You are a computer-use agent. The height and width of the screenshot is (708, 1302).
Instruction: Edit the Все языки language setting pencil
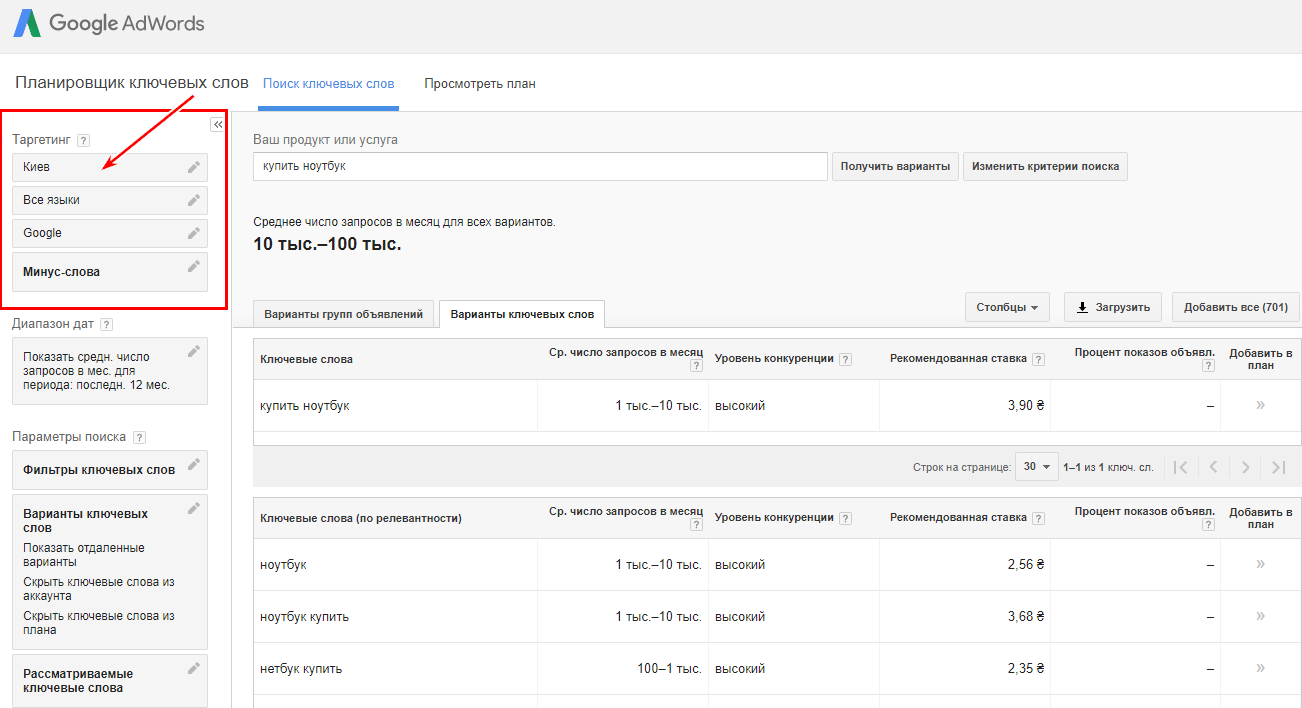(x=194, y=200)
